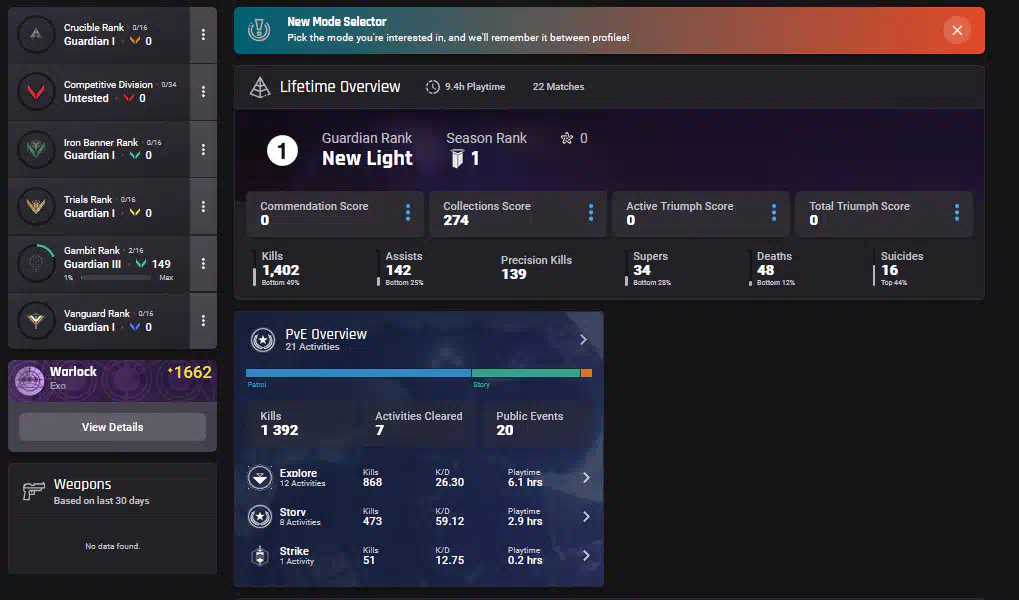Click the Public Events 20 stat
Viewport: 1019px width, 600px height.
(x=530, y=423)
